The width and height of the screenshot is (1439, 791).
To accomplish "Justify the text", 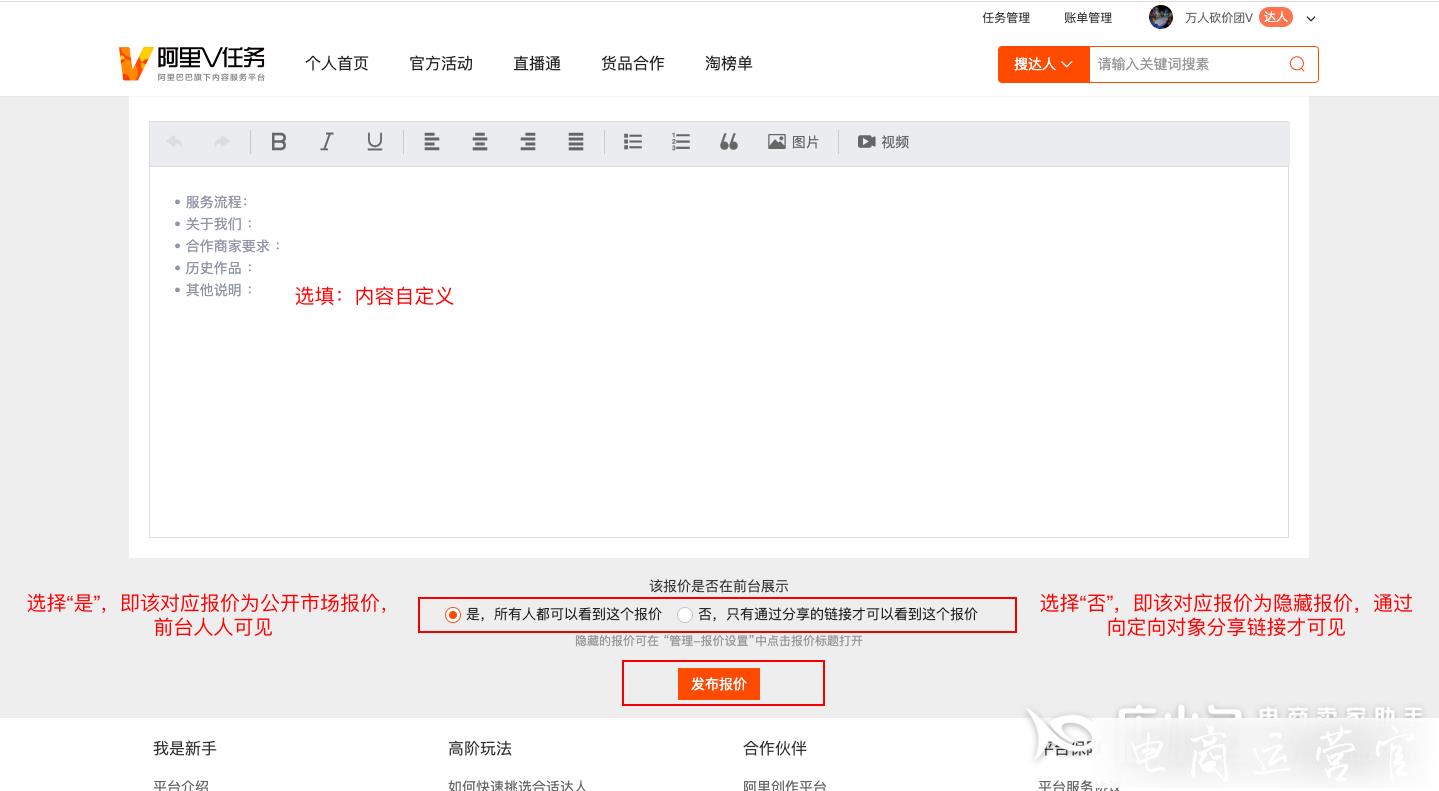I will pos(576,142).
